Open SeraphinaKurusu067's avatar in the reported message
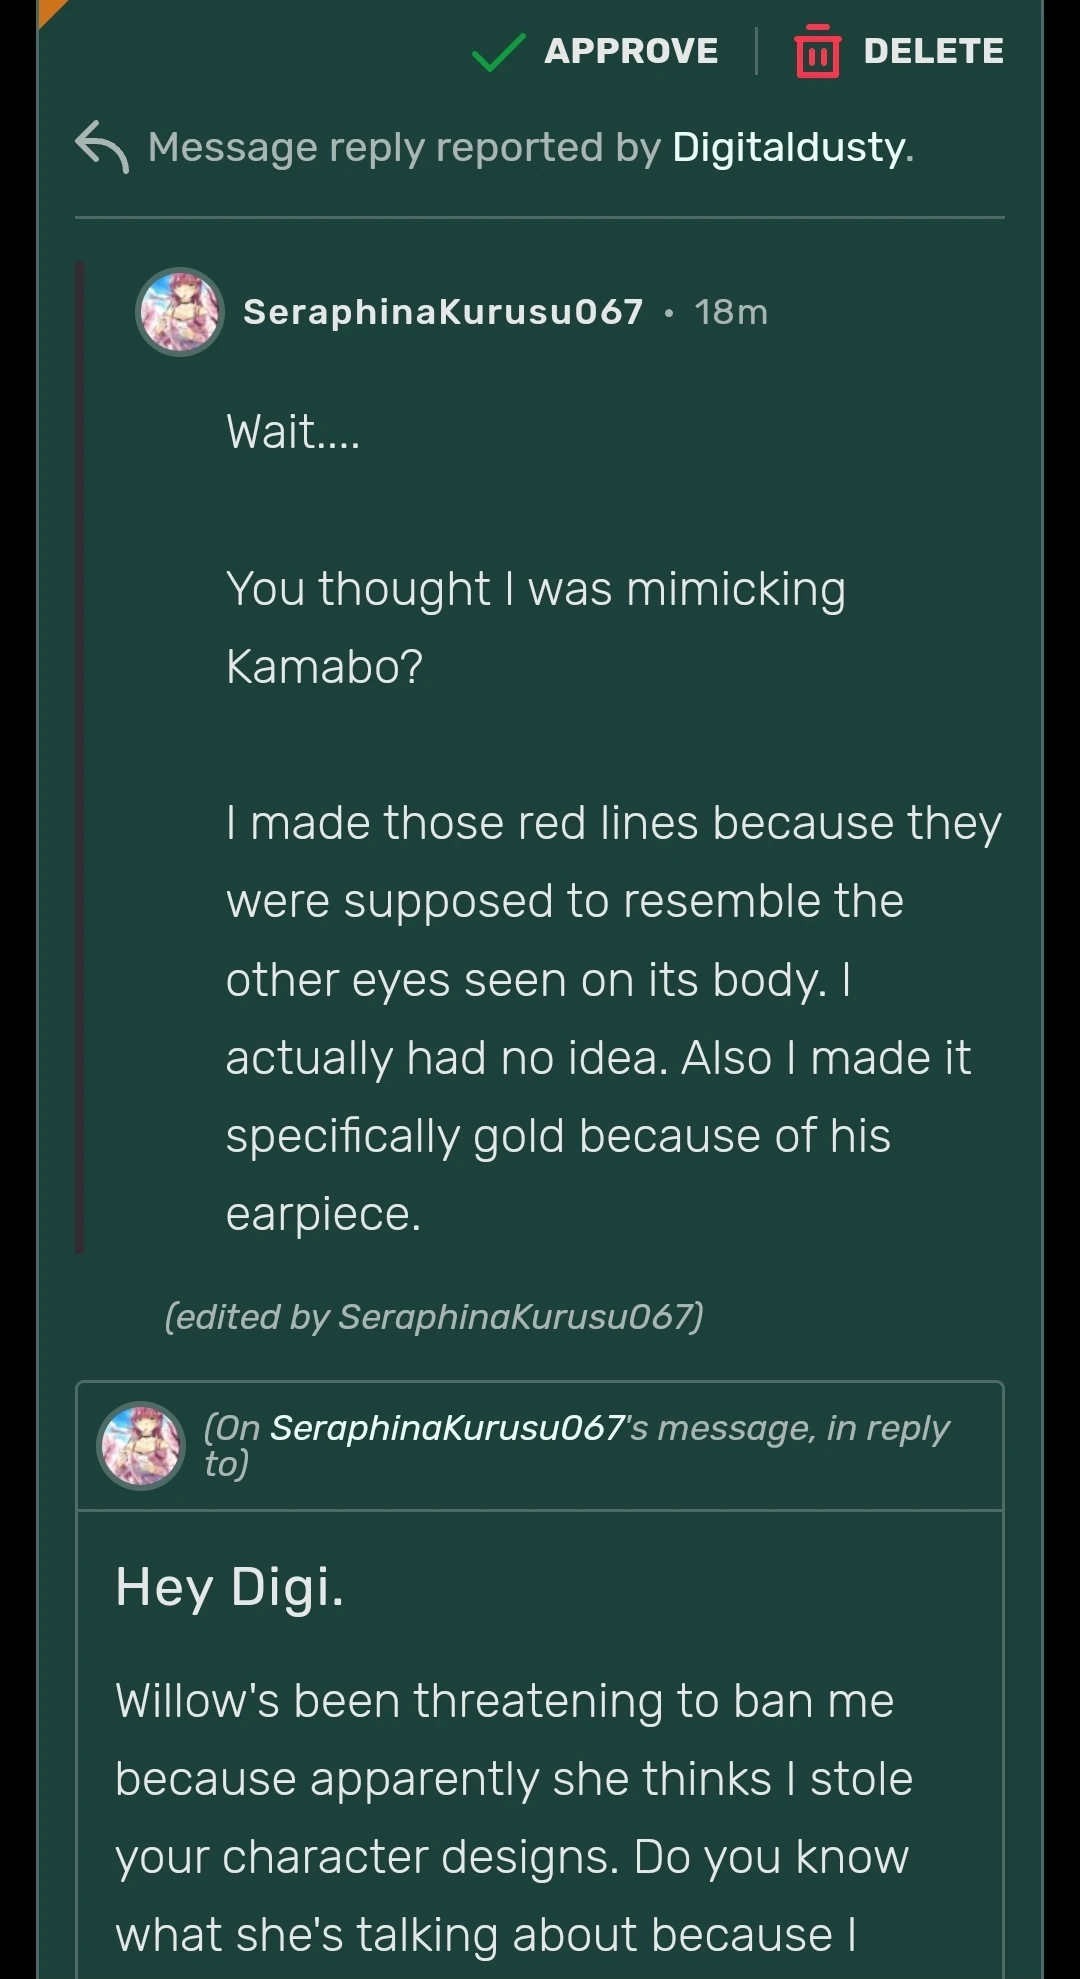Image resolution: width=1080 pixels, height=1979 pixels. [x=179, y=312]
